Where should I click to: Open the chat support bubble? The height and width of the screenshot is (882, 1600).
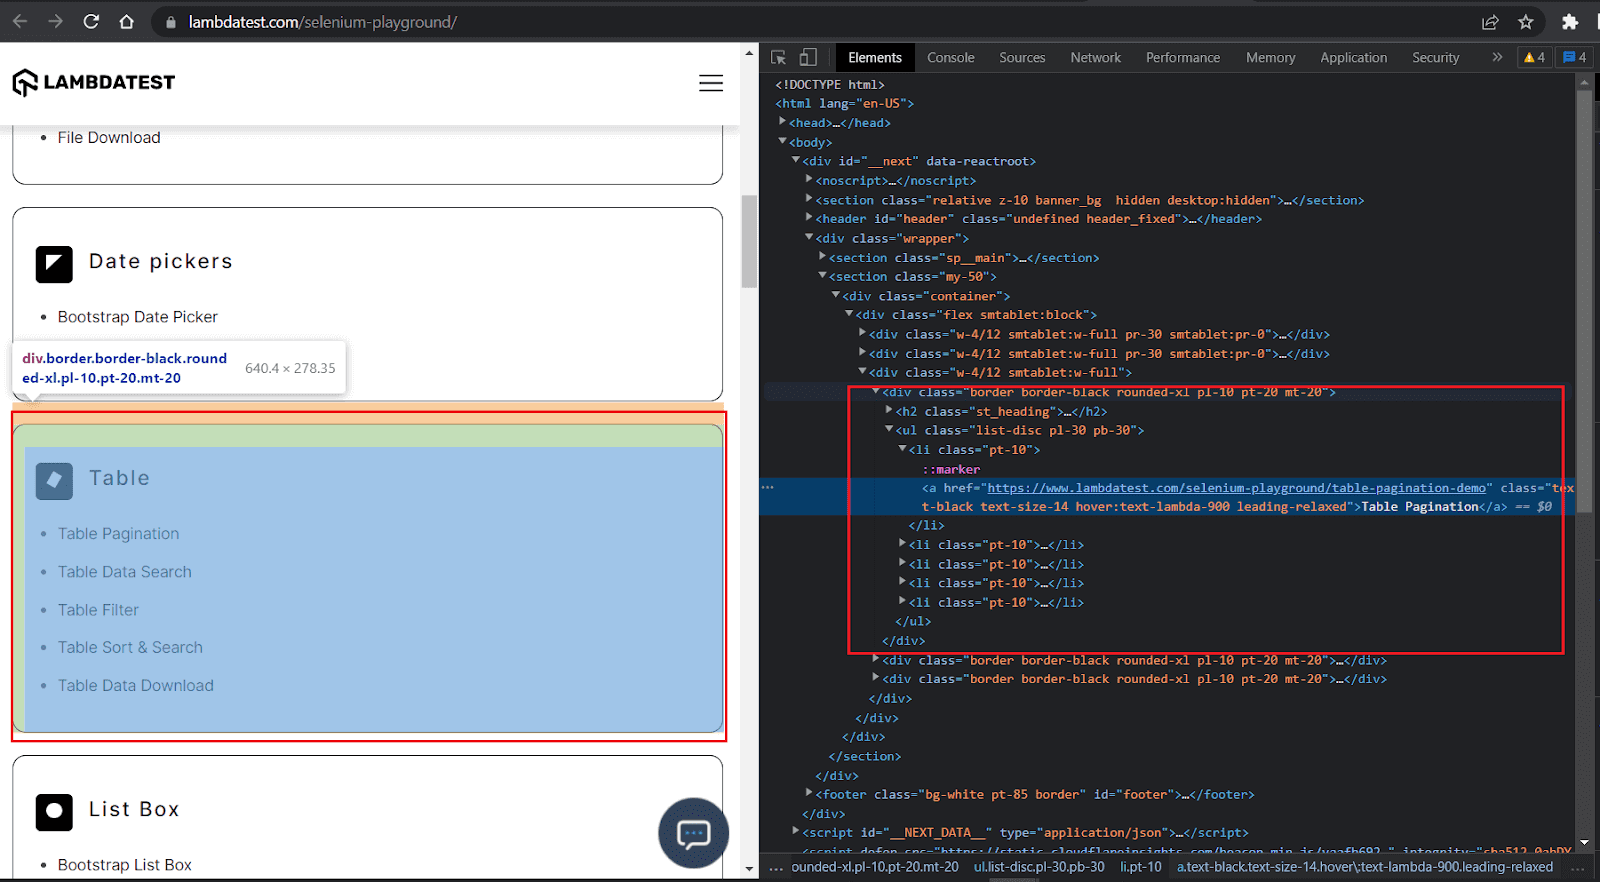pyautogui.click(x=694, y=833)
